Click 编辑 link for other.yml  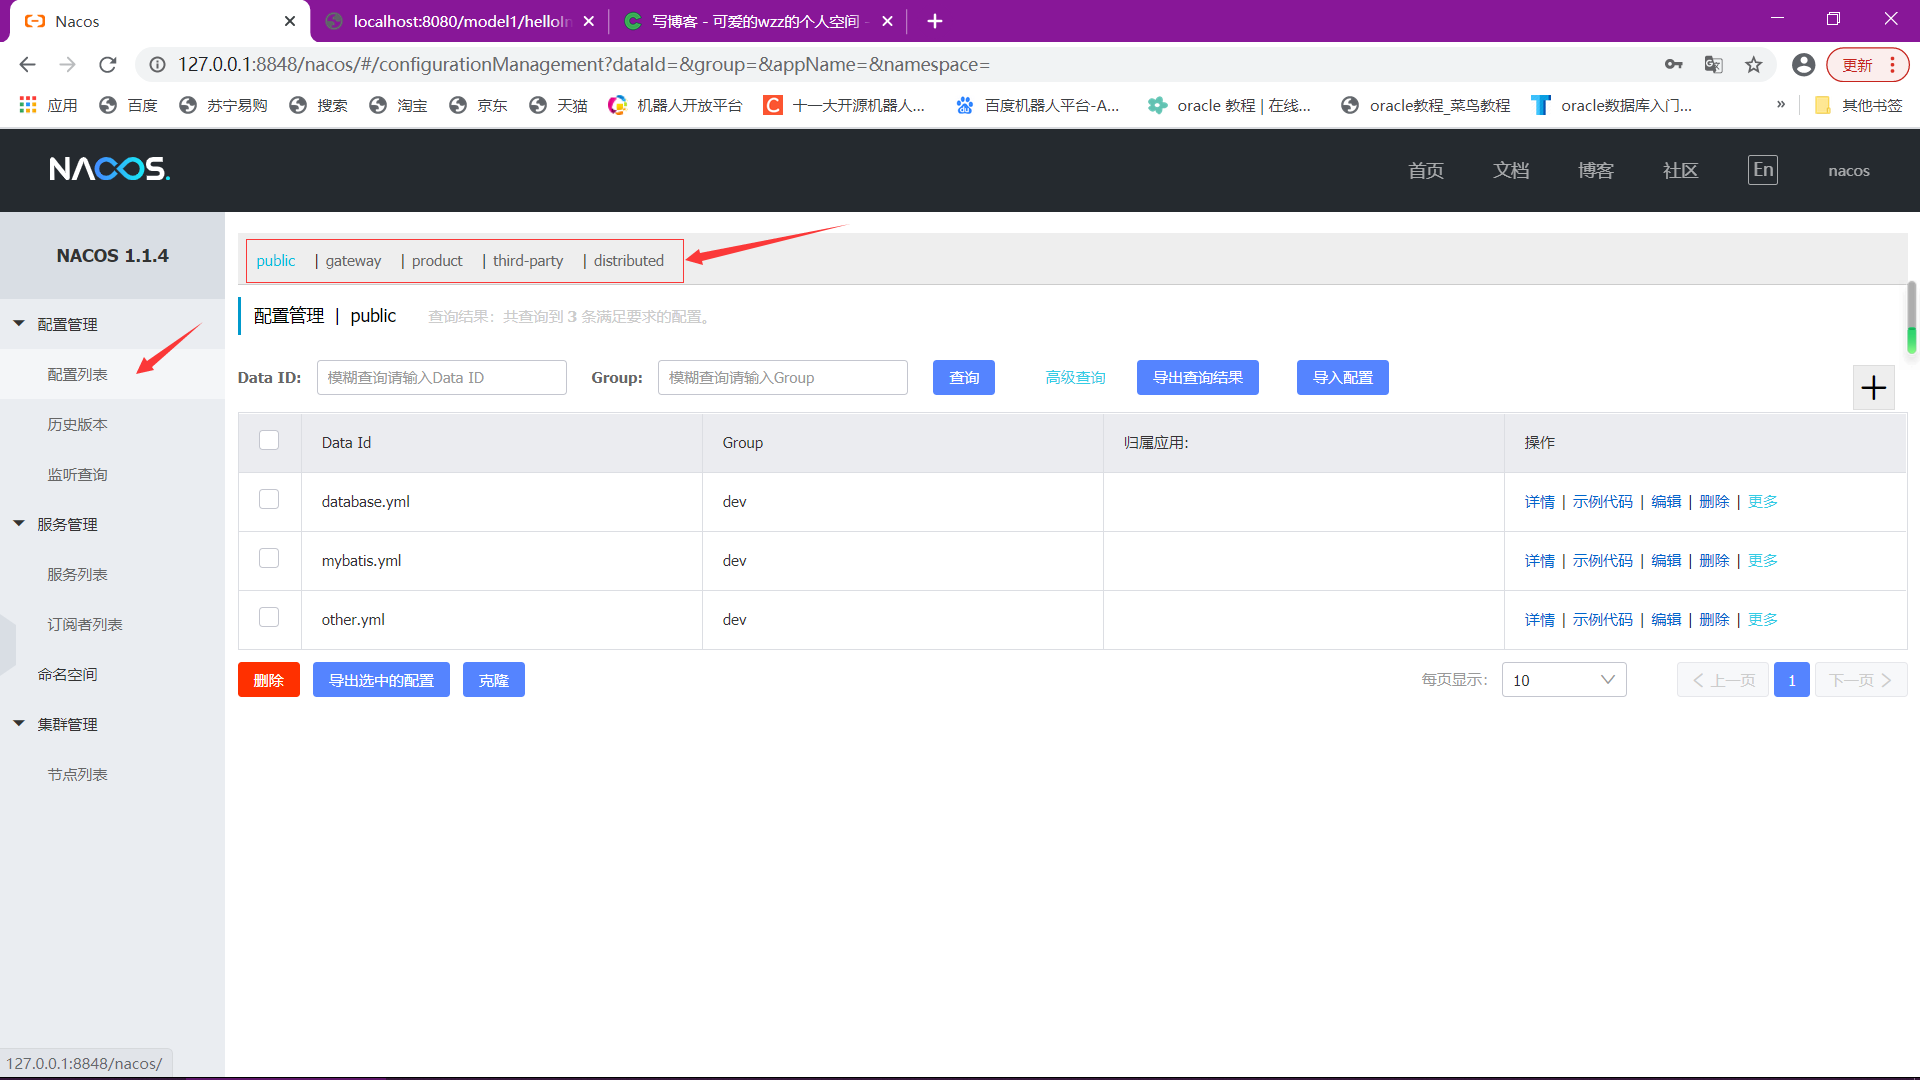pyautogui.click(x=1666, y=620)
